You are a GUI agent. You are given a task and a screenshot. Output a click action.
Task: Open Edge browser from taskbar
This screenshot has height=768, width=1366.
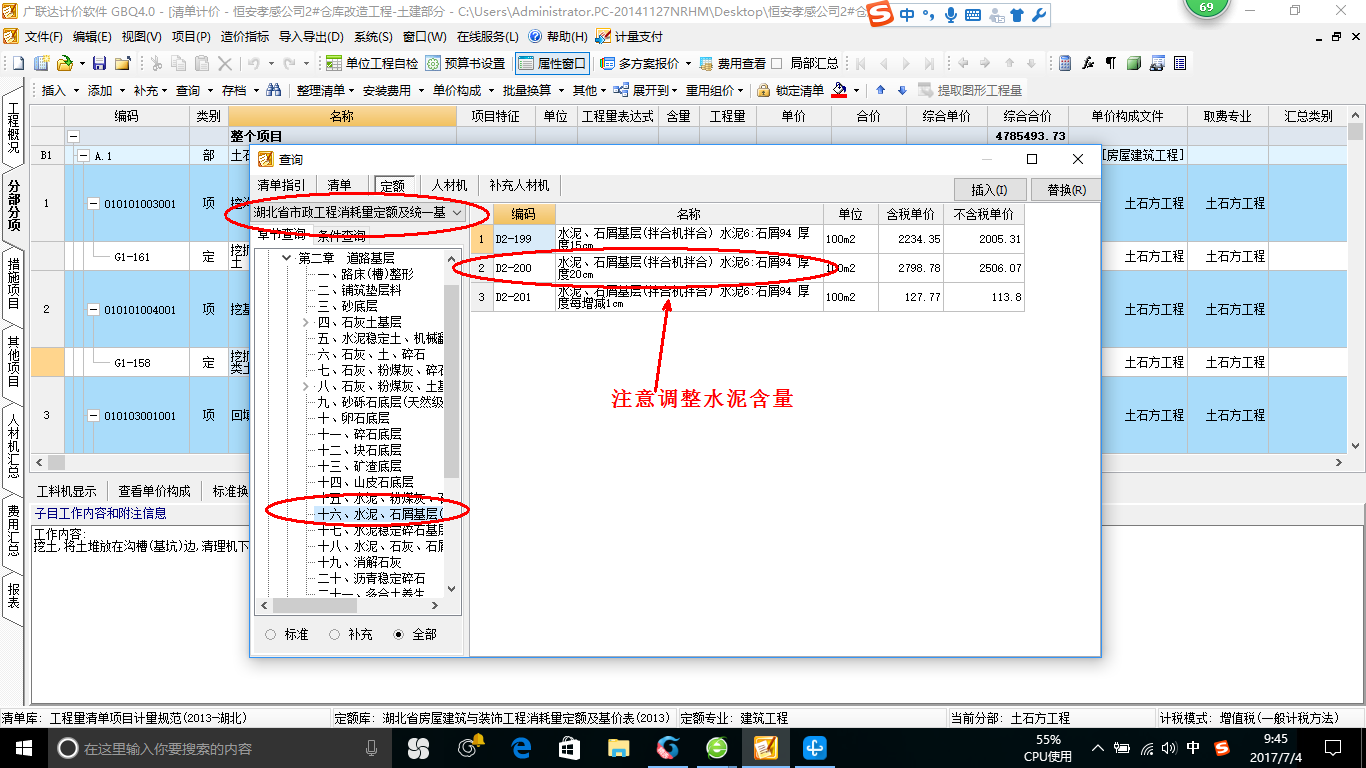point(521,748)
